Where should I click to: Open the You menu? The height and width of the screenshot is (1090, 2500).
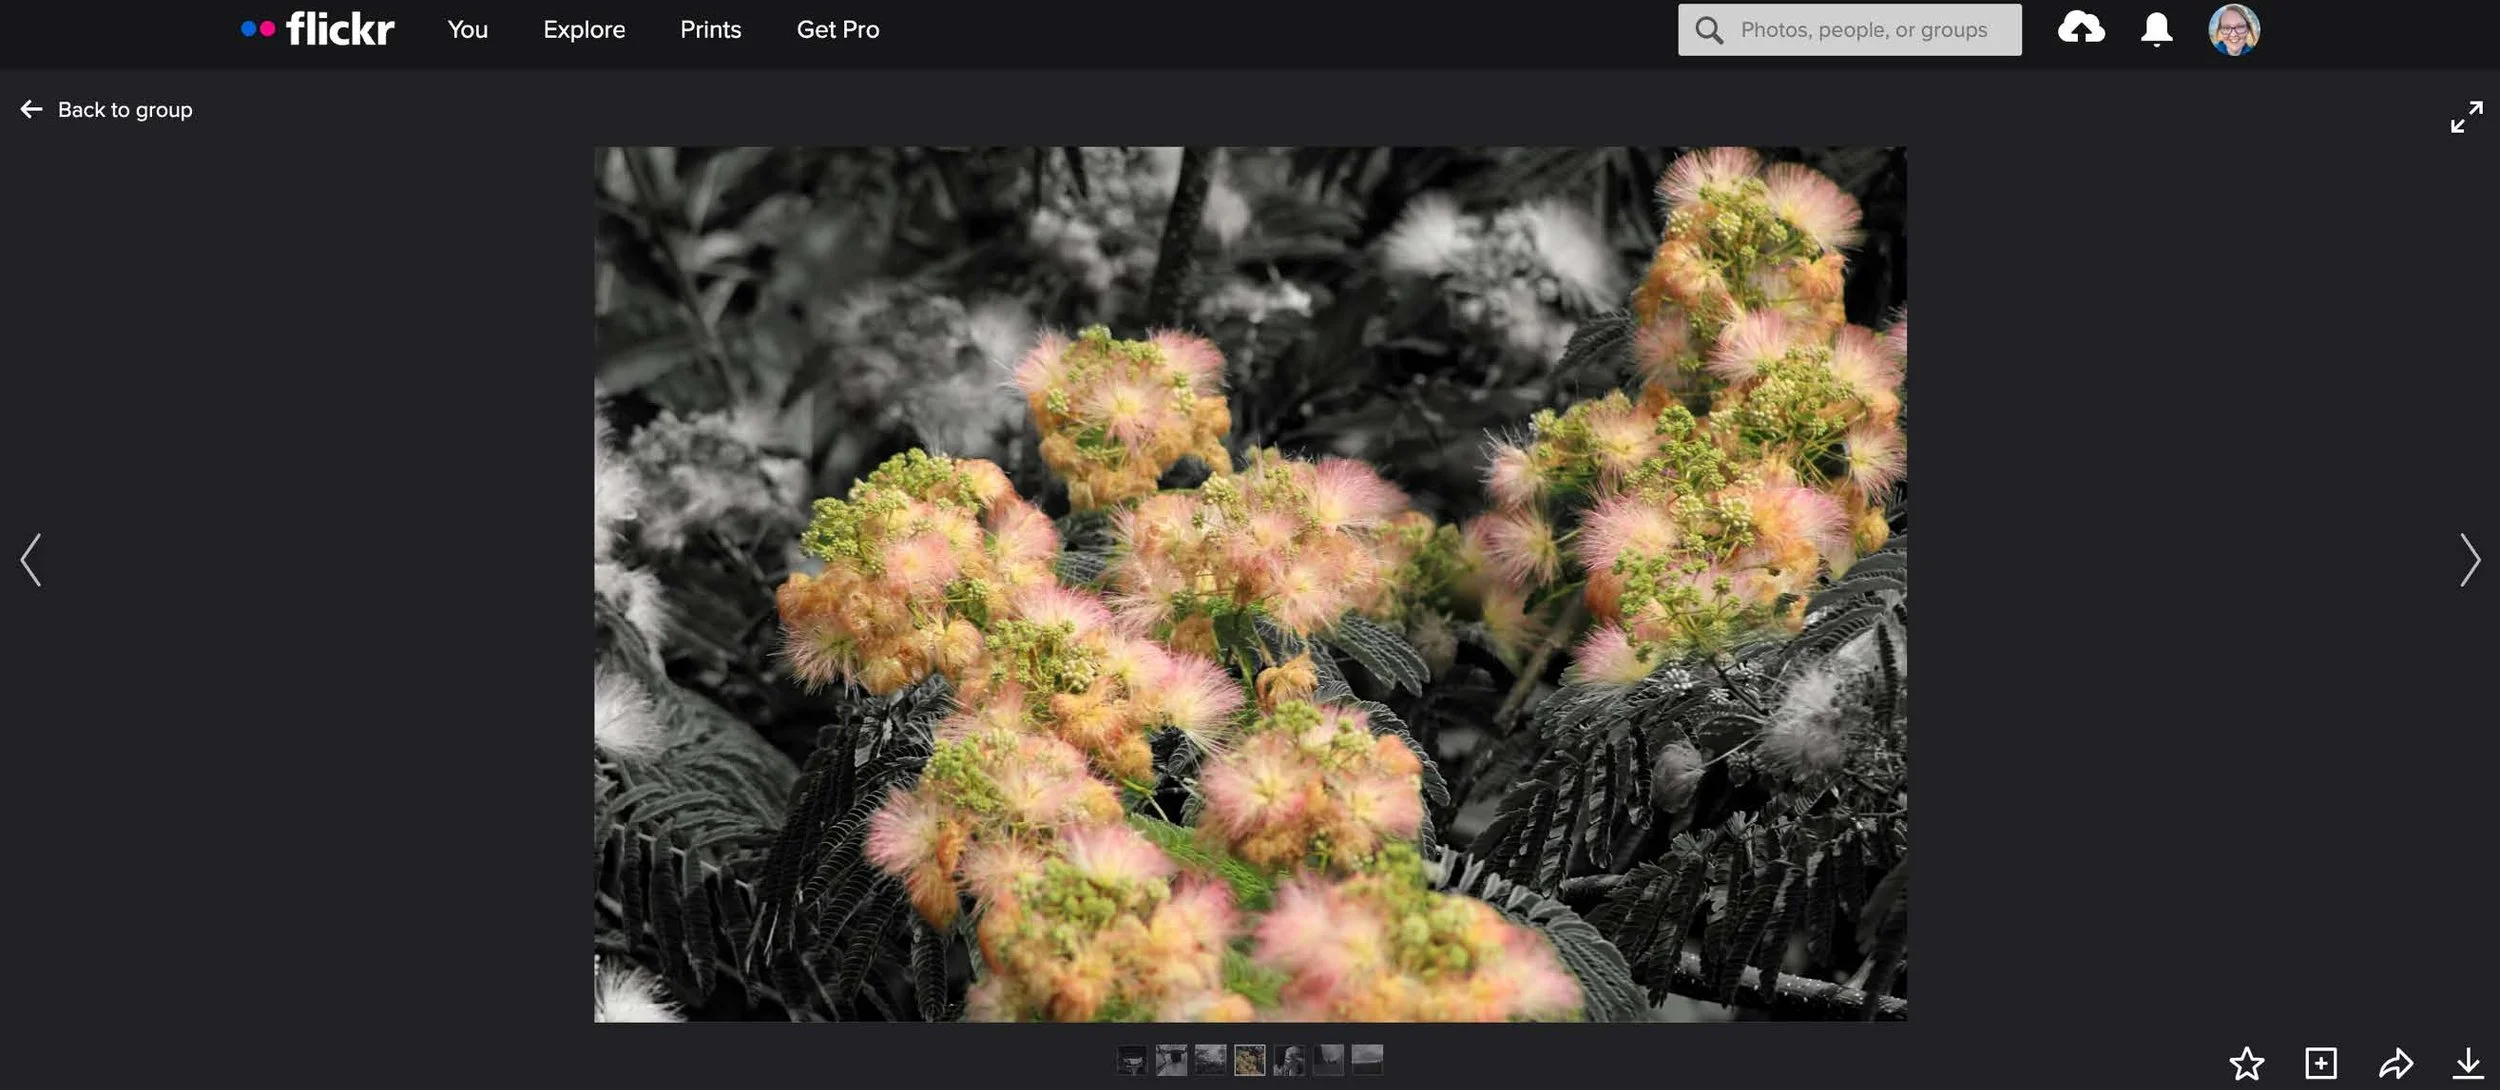(467, 30)
